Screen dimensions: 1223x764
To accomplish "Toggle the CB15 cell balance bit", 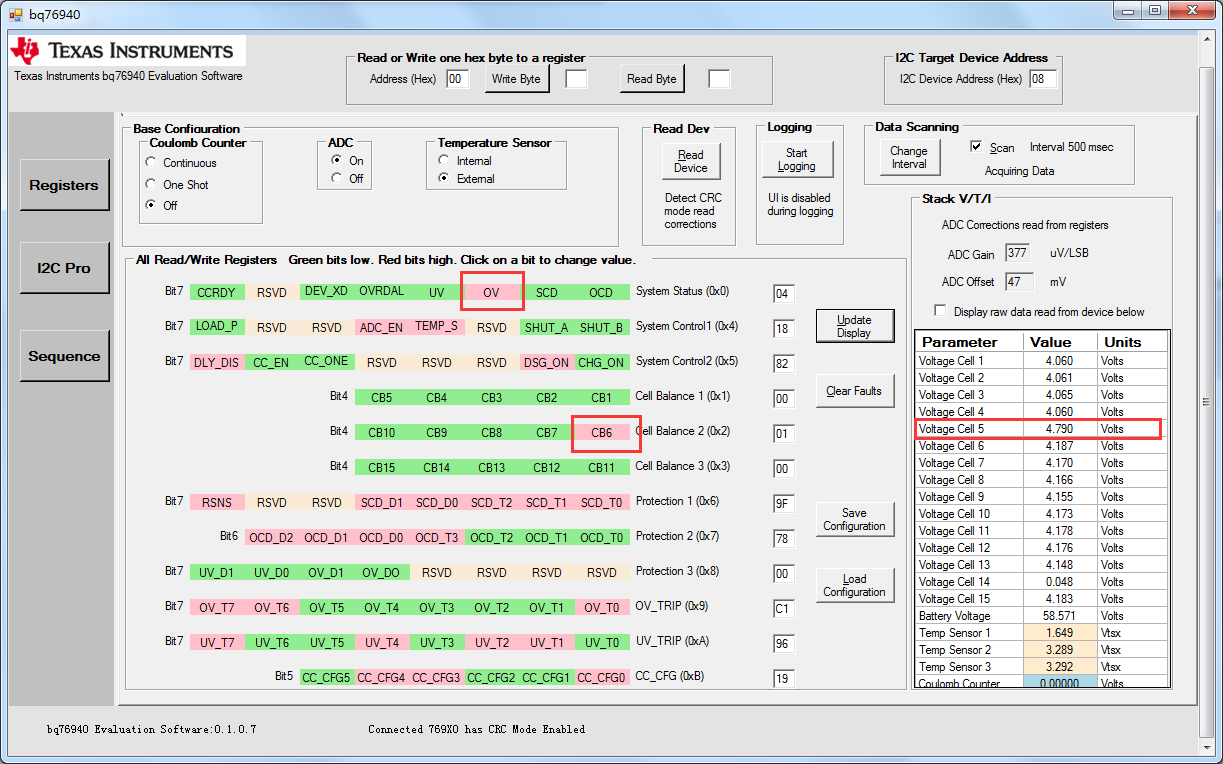I will [x=382, y=467].
